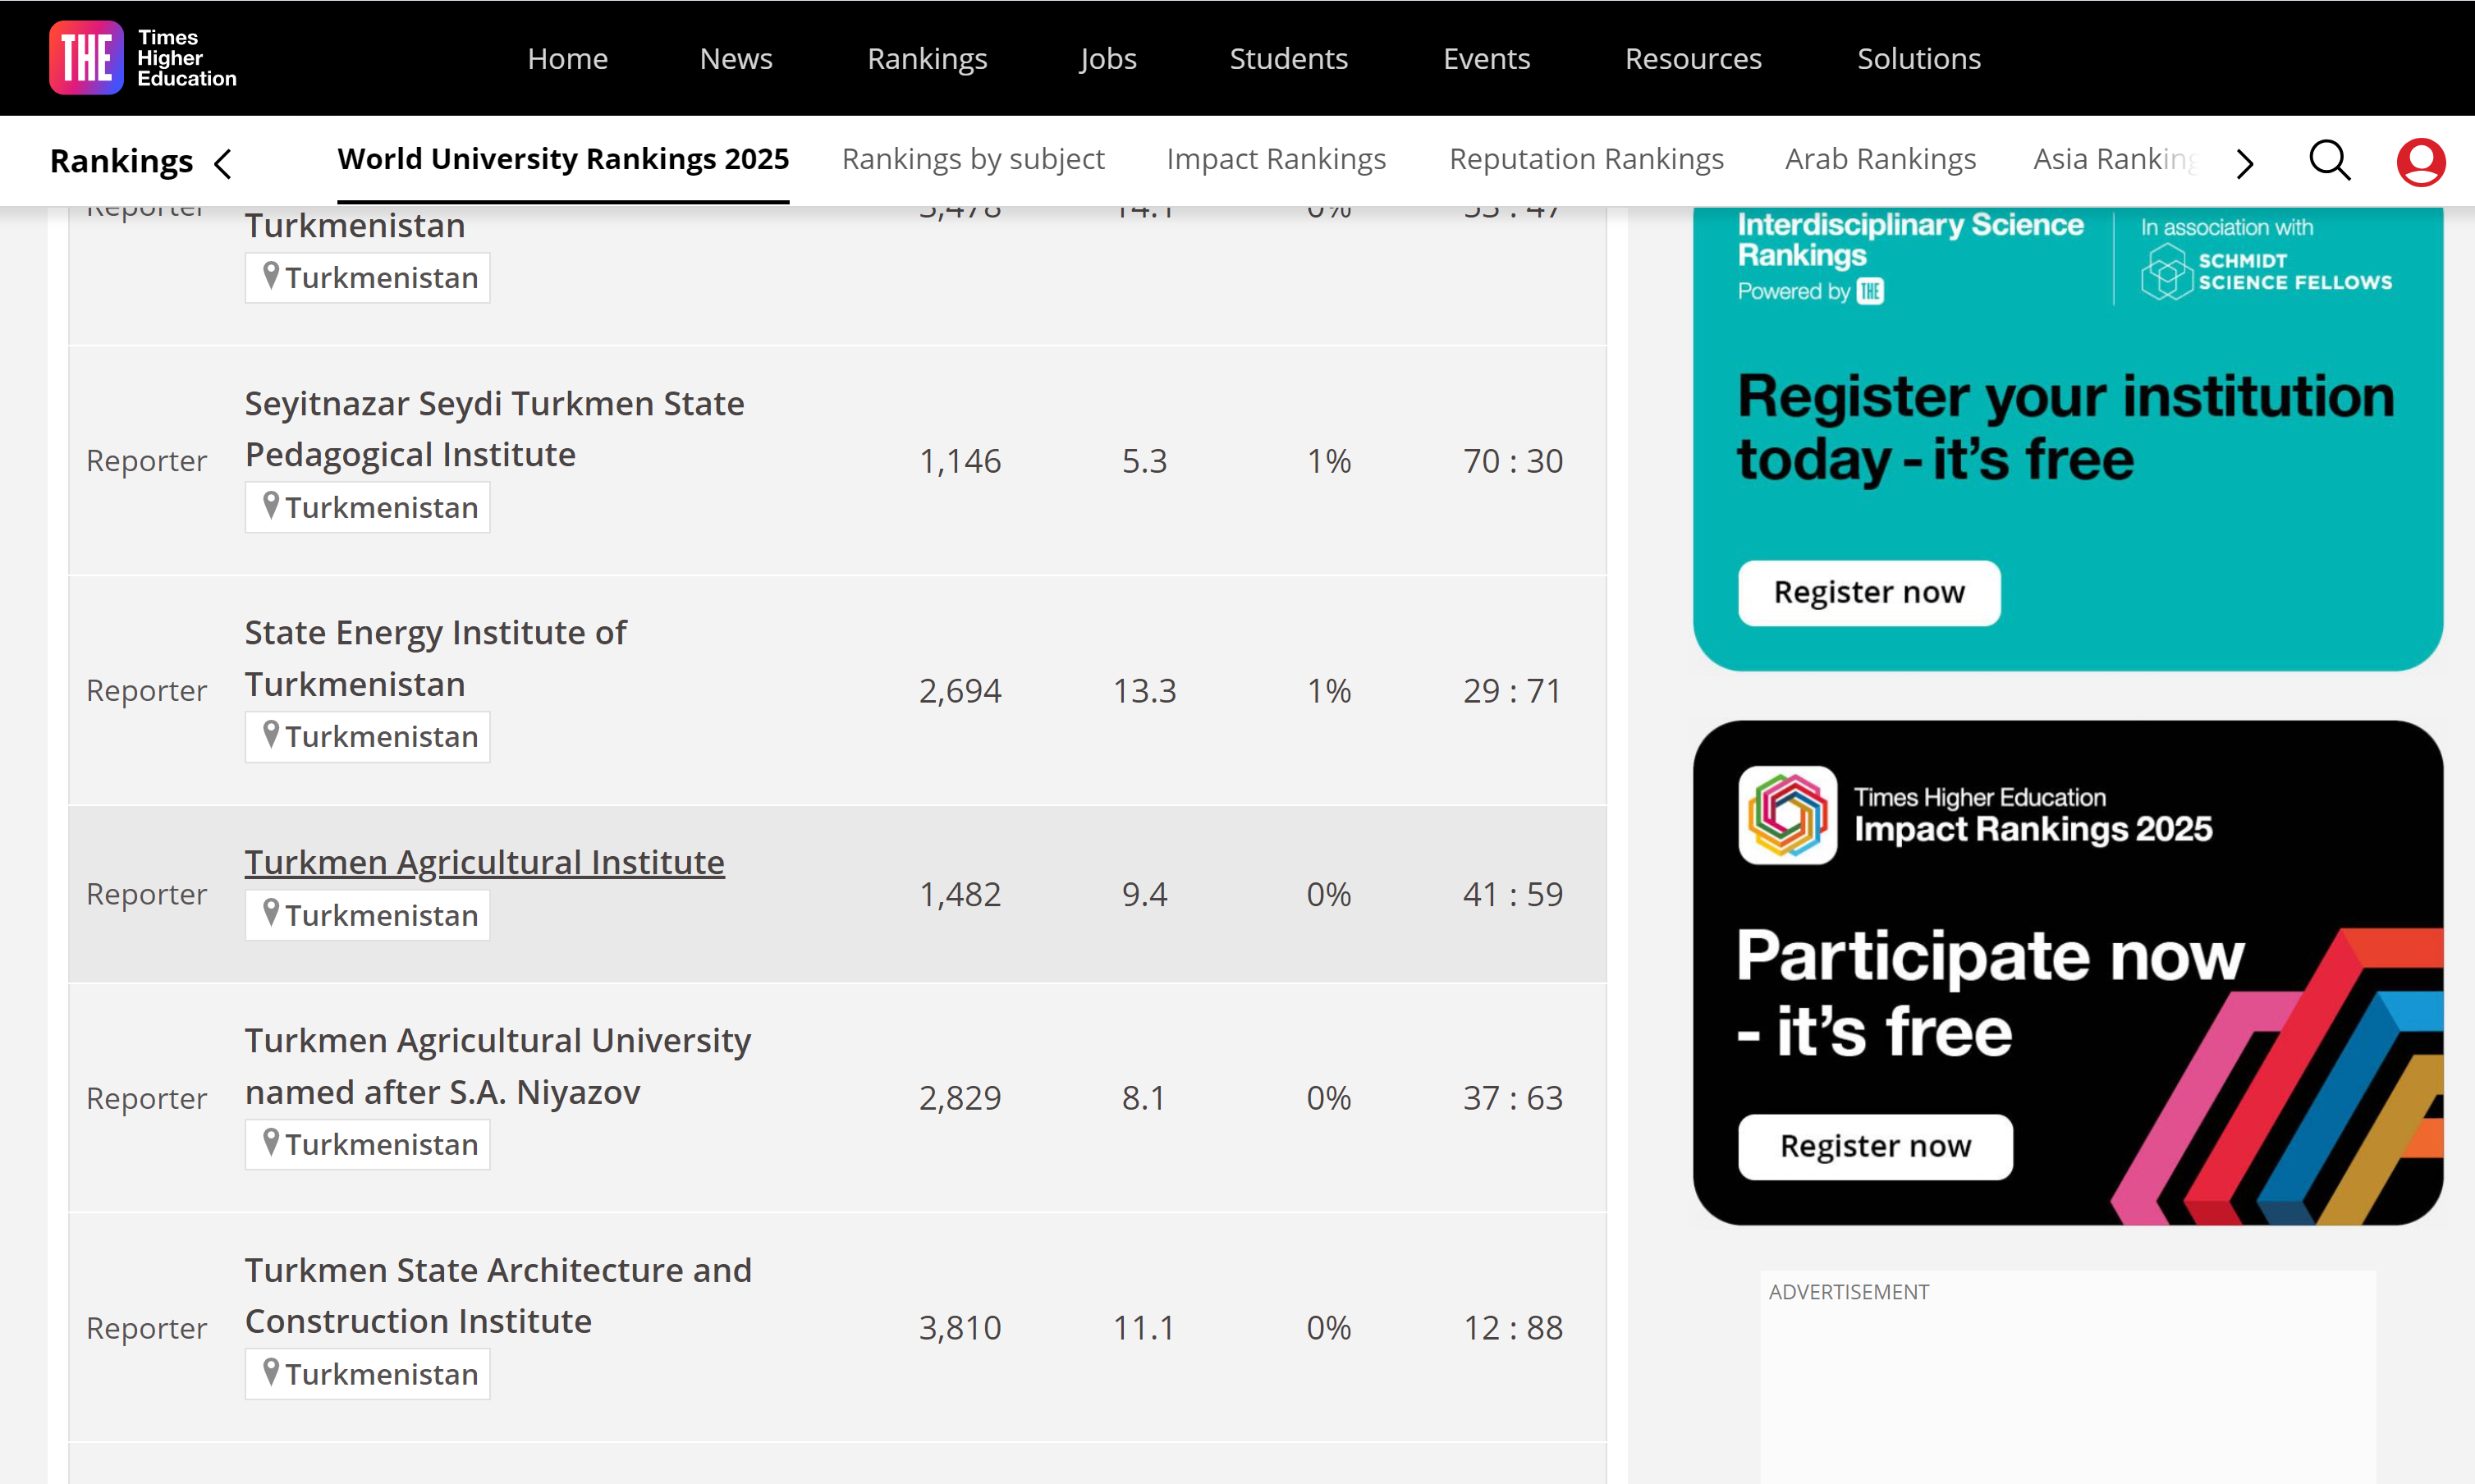Open the red user account icon
This screenshot has height=1484, width=2475.
tap(2420, 161)
